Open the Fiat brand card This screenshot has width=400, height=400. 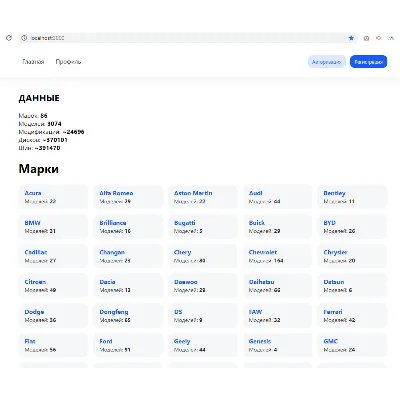point(53,345)
